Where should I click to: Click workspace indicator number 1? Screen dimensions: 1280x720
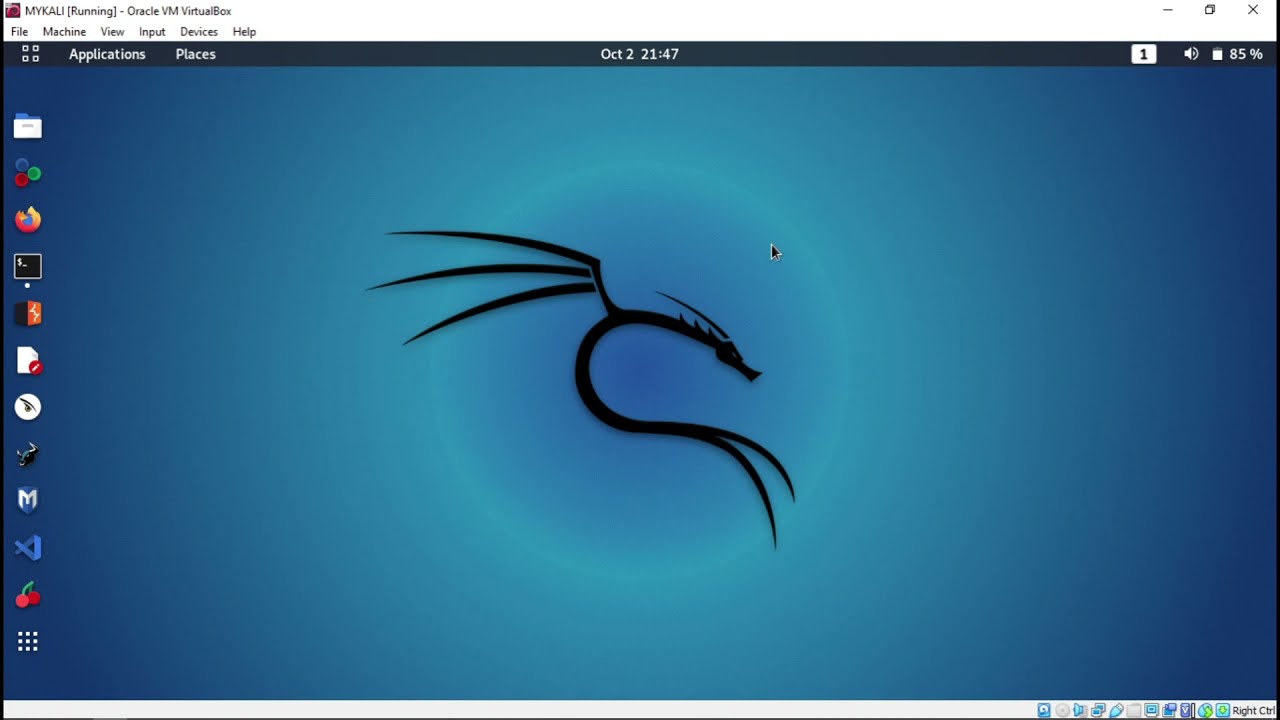pyautogui.click(x=1144, y=54)
